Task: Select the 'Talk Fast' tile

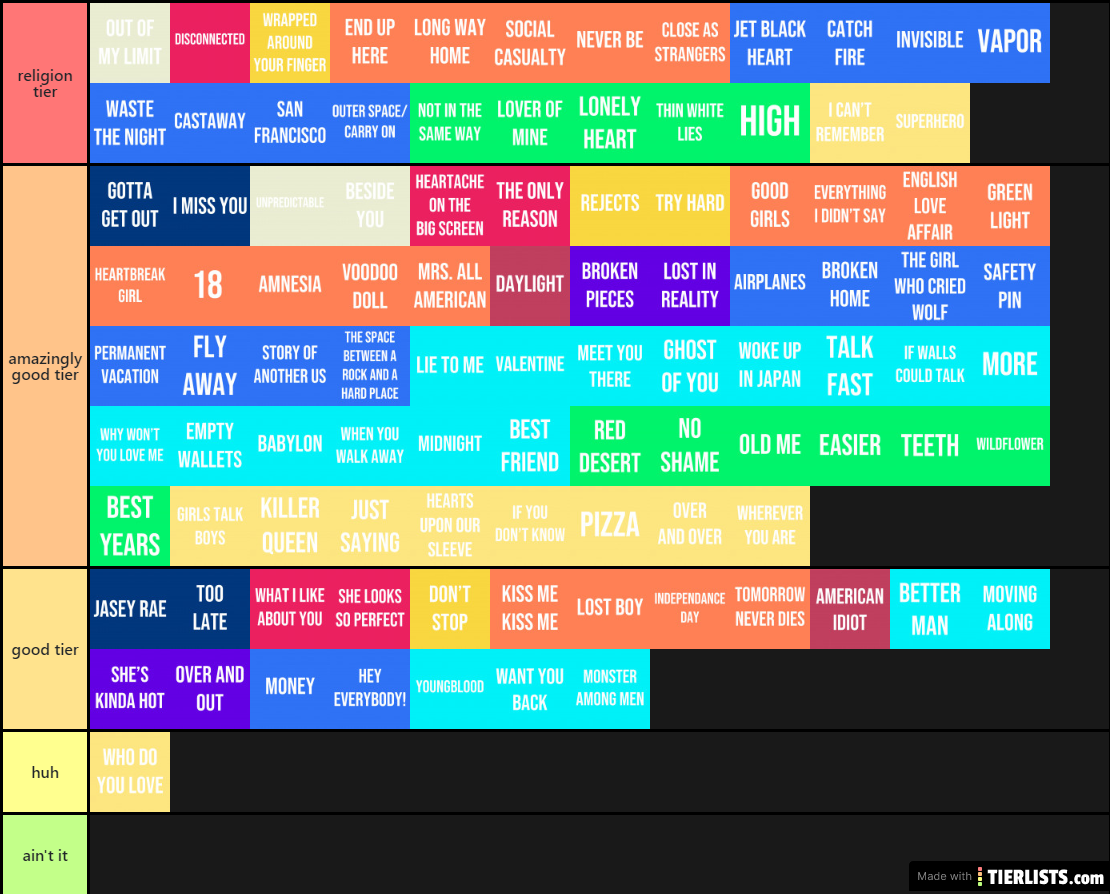Action: tap(849, 366)
